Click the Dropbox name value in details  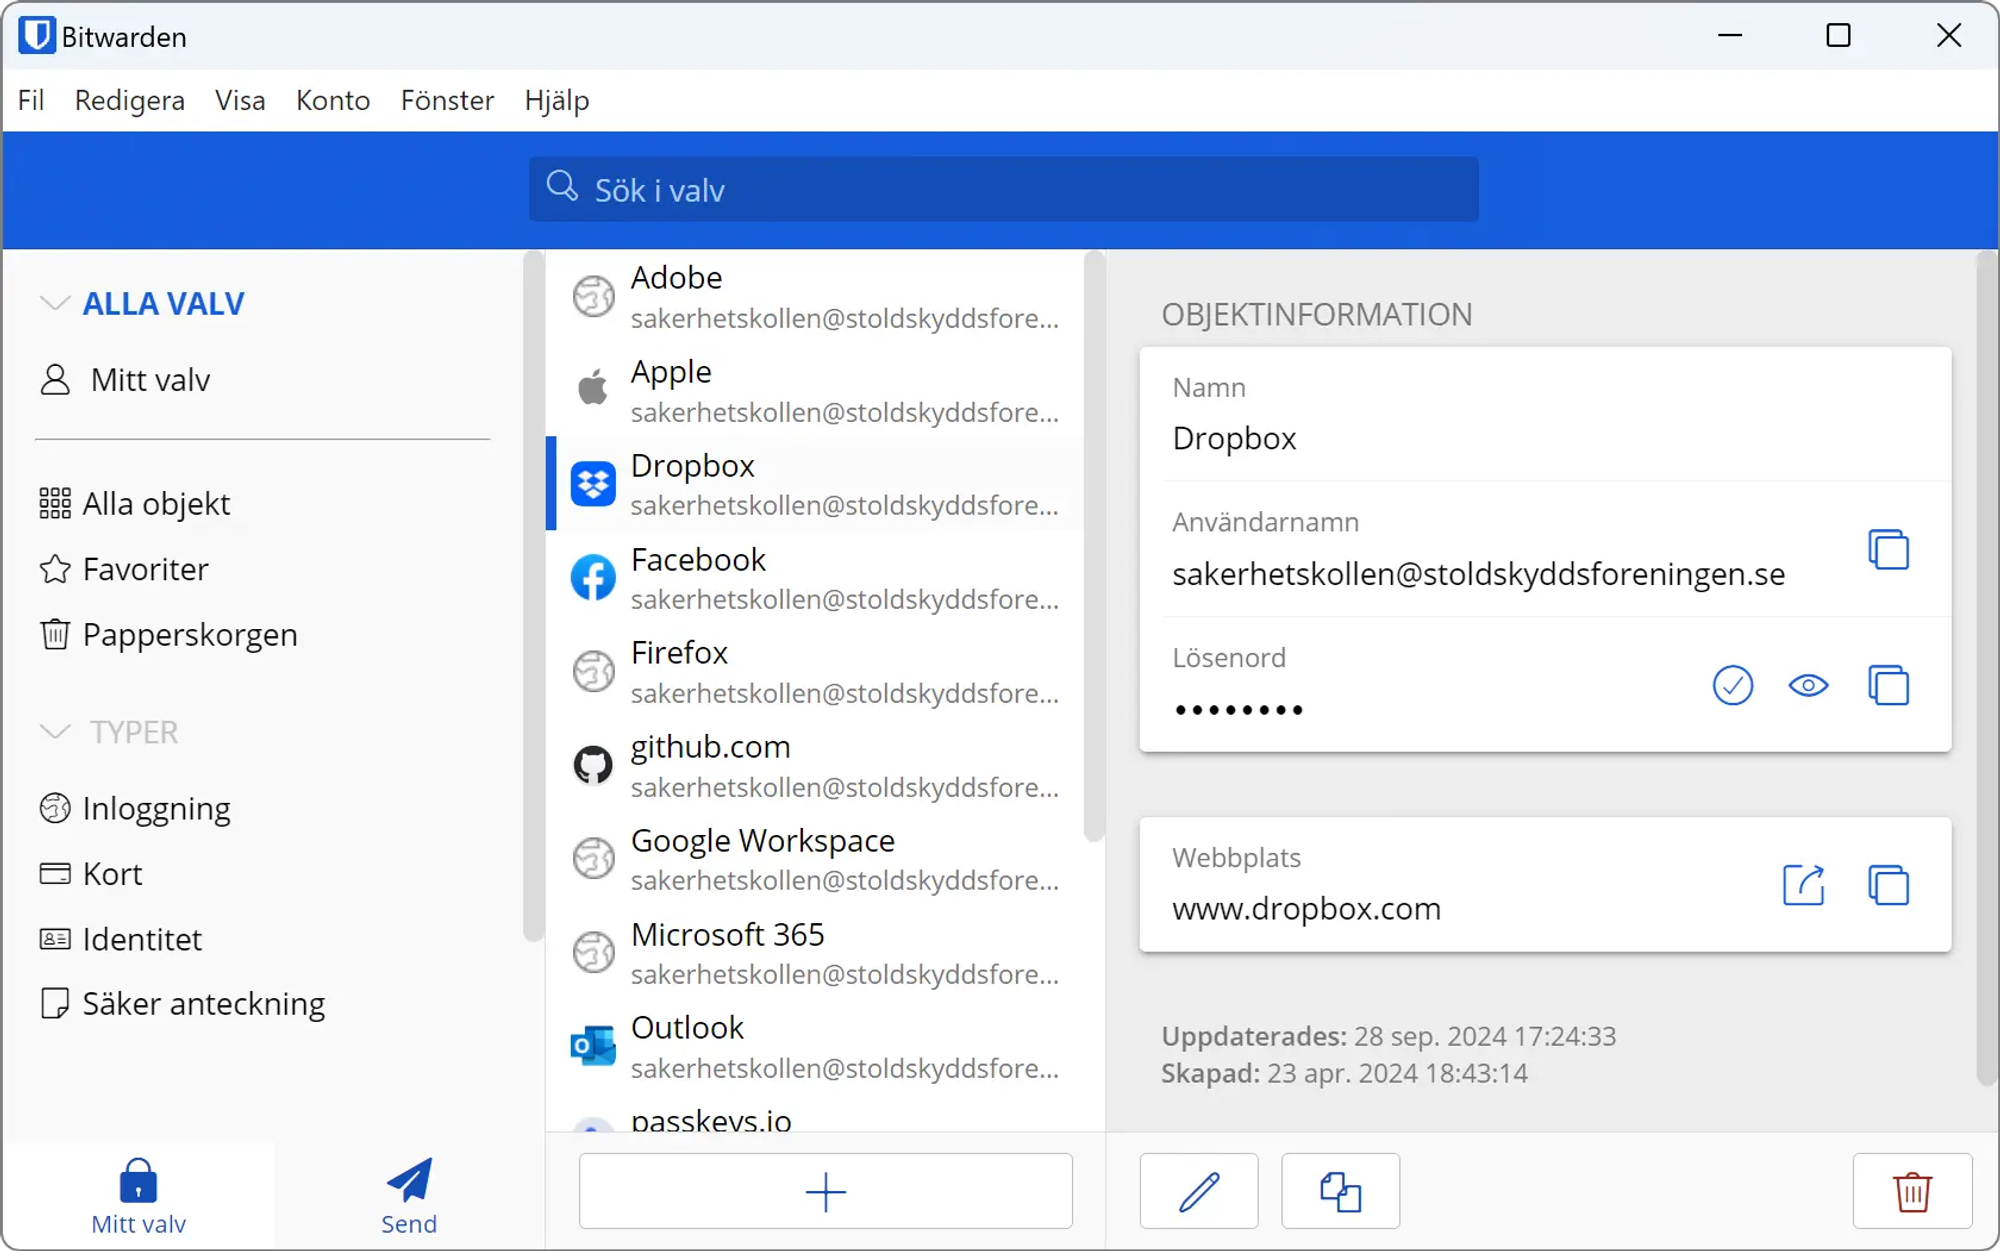click(x=1234, y=438)
